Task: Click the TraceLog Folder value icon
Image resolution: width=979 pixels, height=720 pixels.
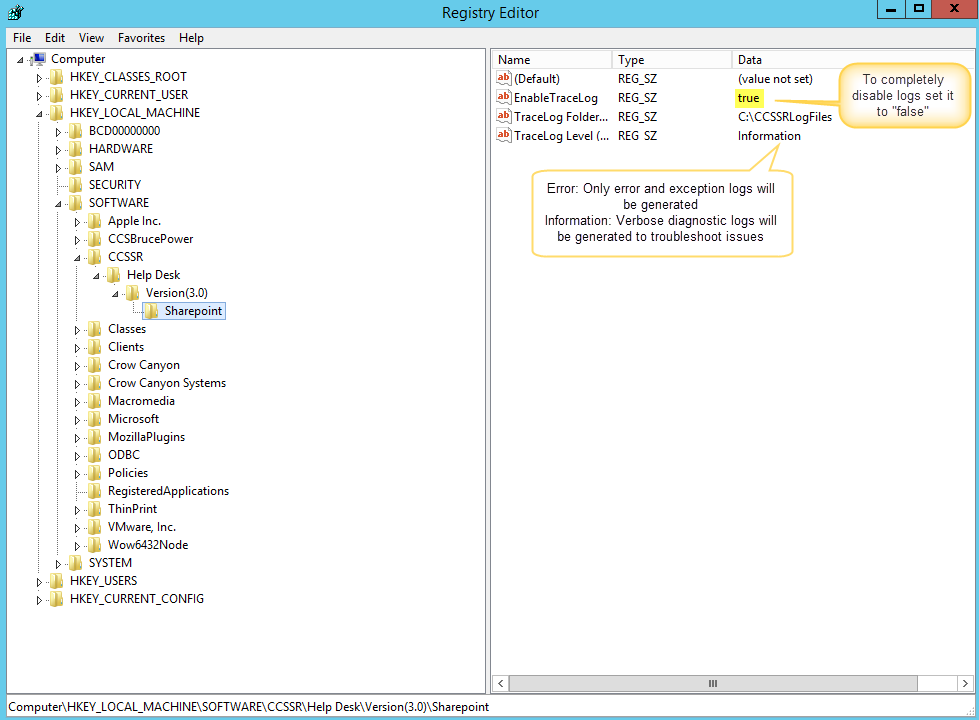Action: pos(504,117)
